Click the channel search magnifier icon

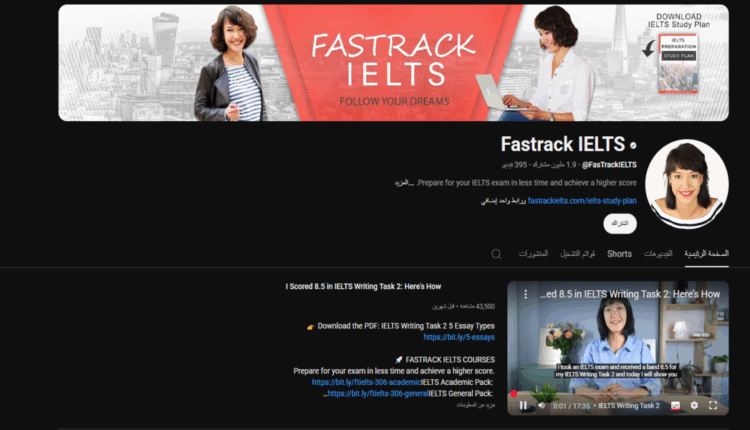pos(496,254)
